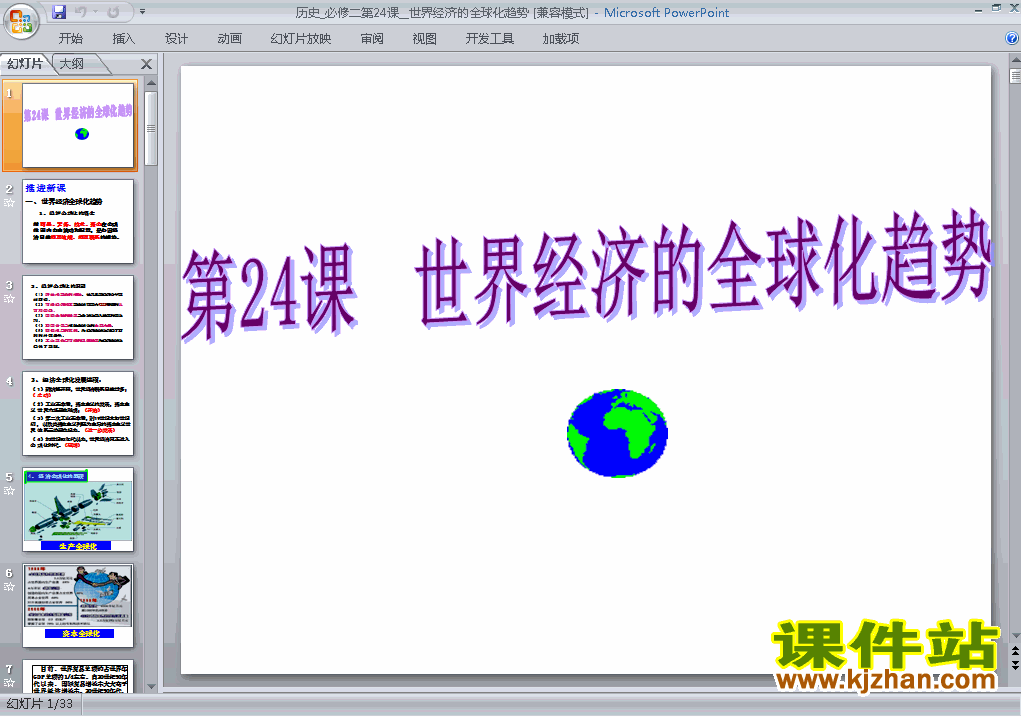Select slide 6 thumbnail labeled 资本全球化
The image size is (1021, 717).
(x=78, y=606)
